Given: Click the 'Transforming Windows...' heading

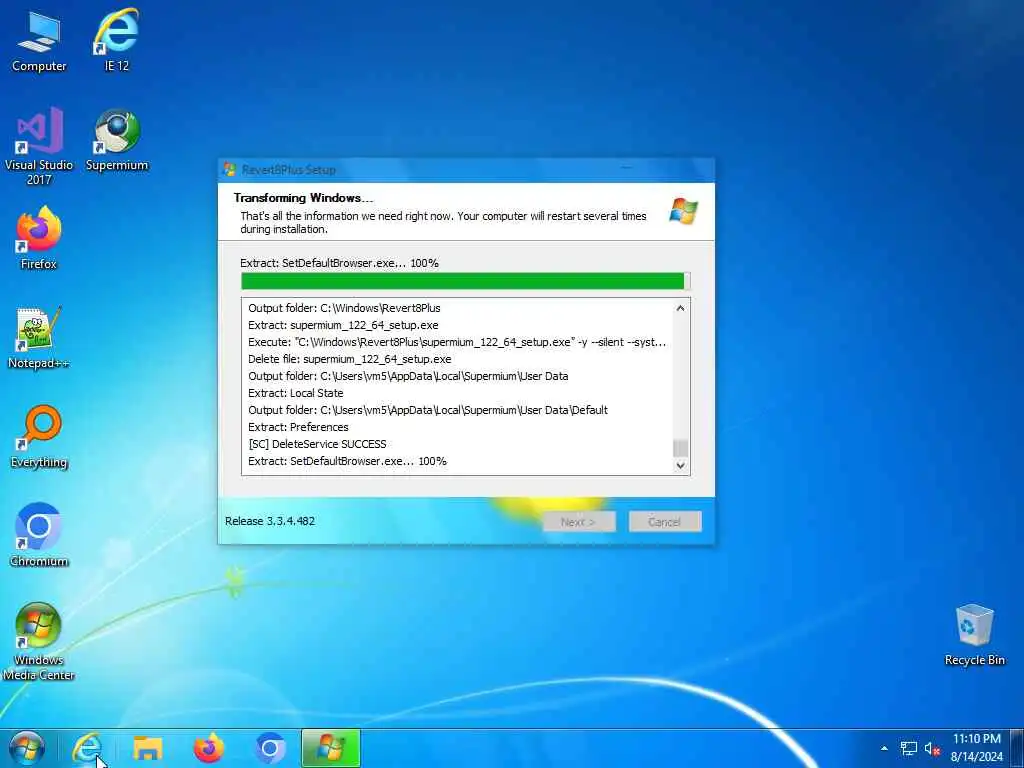Looking at the screenshot, I should point(303,198).
